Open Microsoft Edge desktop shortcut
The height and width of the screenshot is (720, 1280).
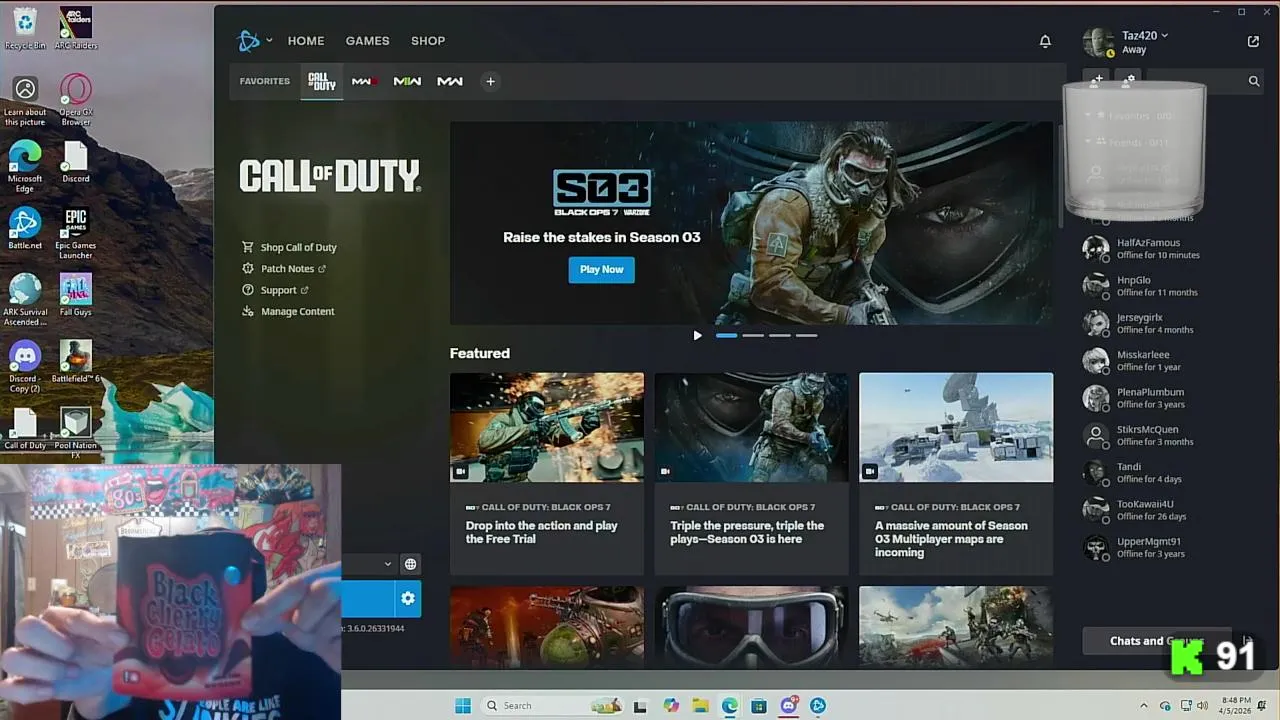(25, 166)
